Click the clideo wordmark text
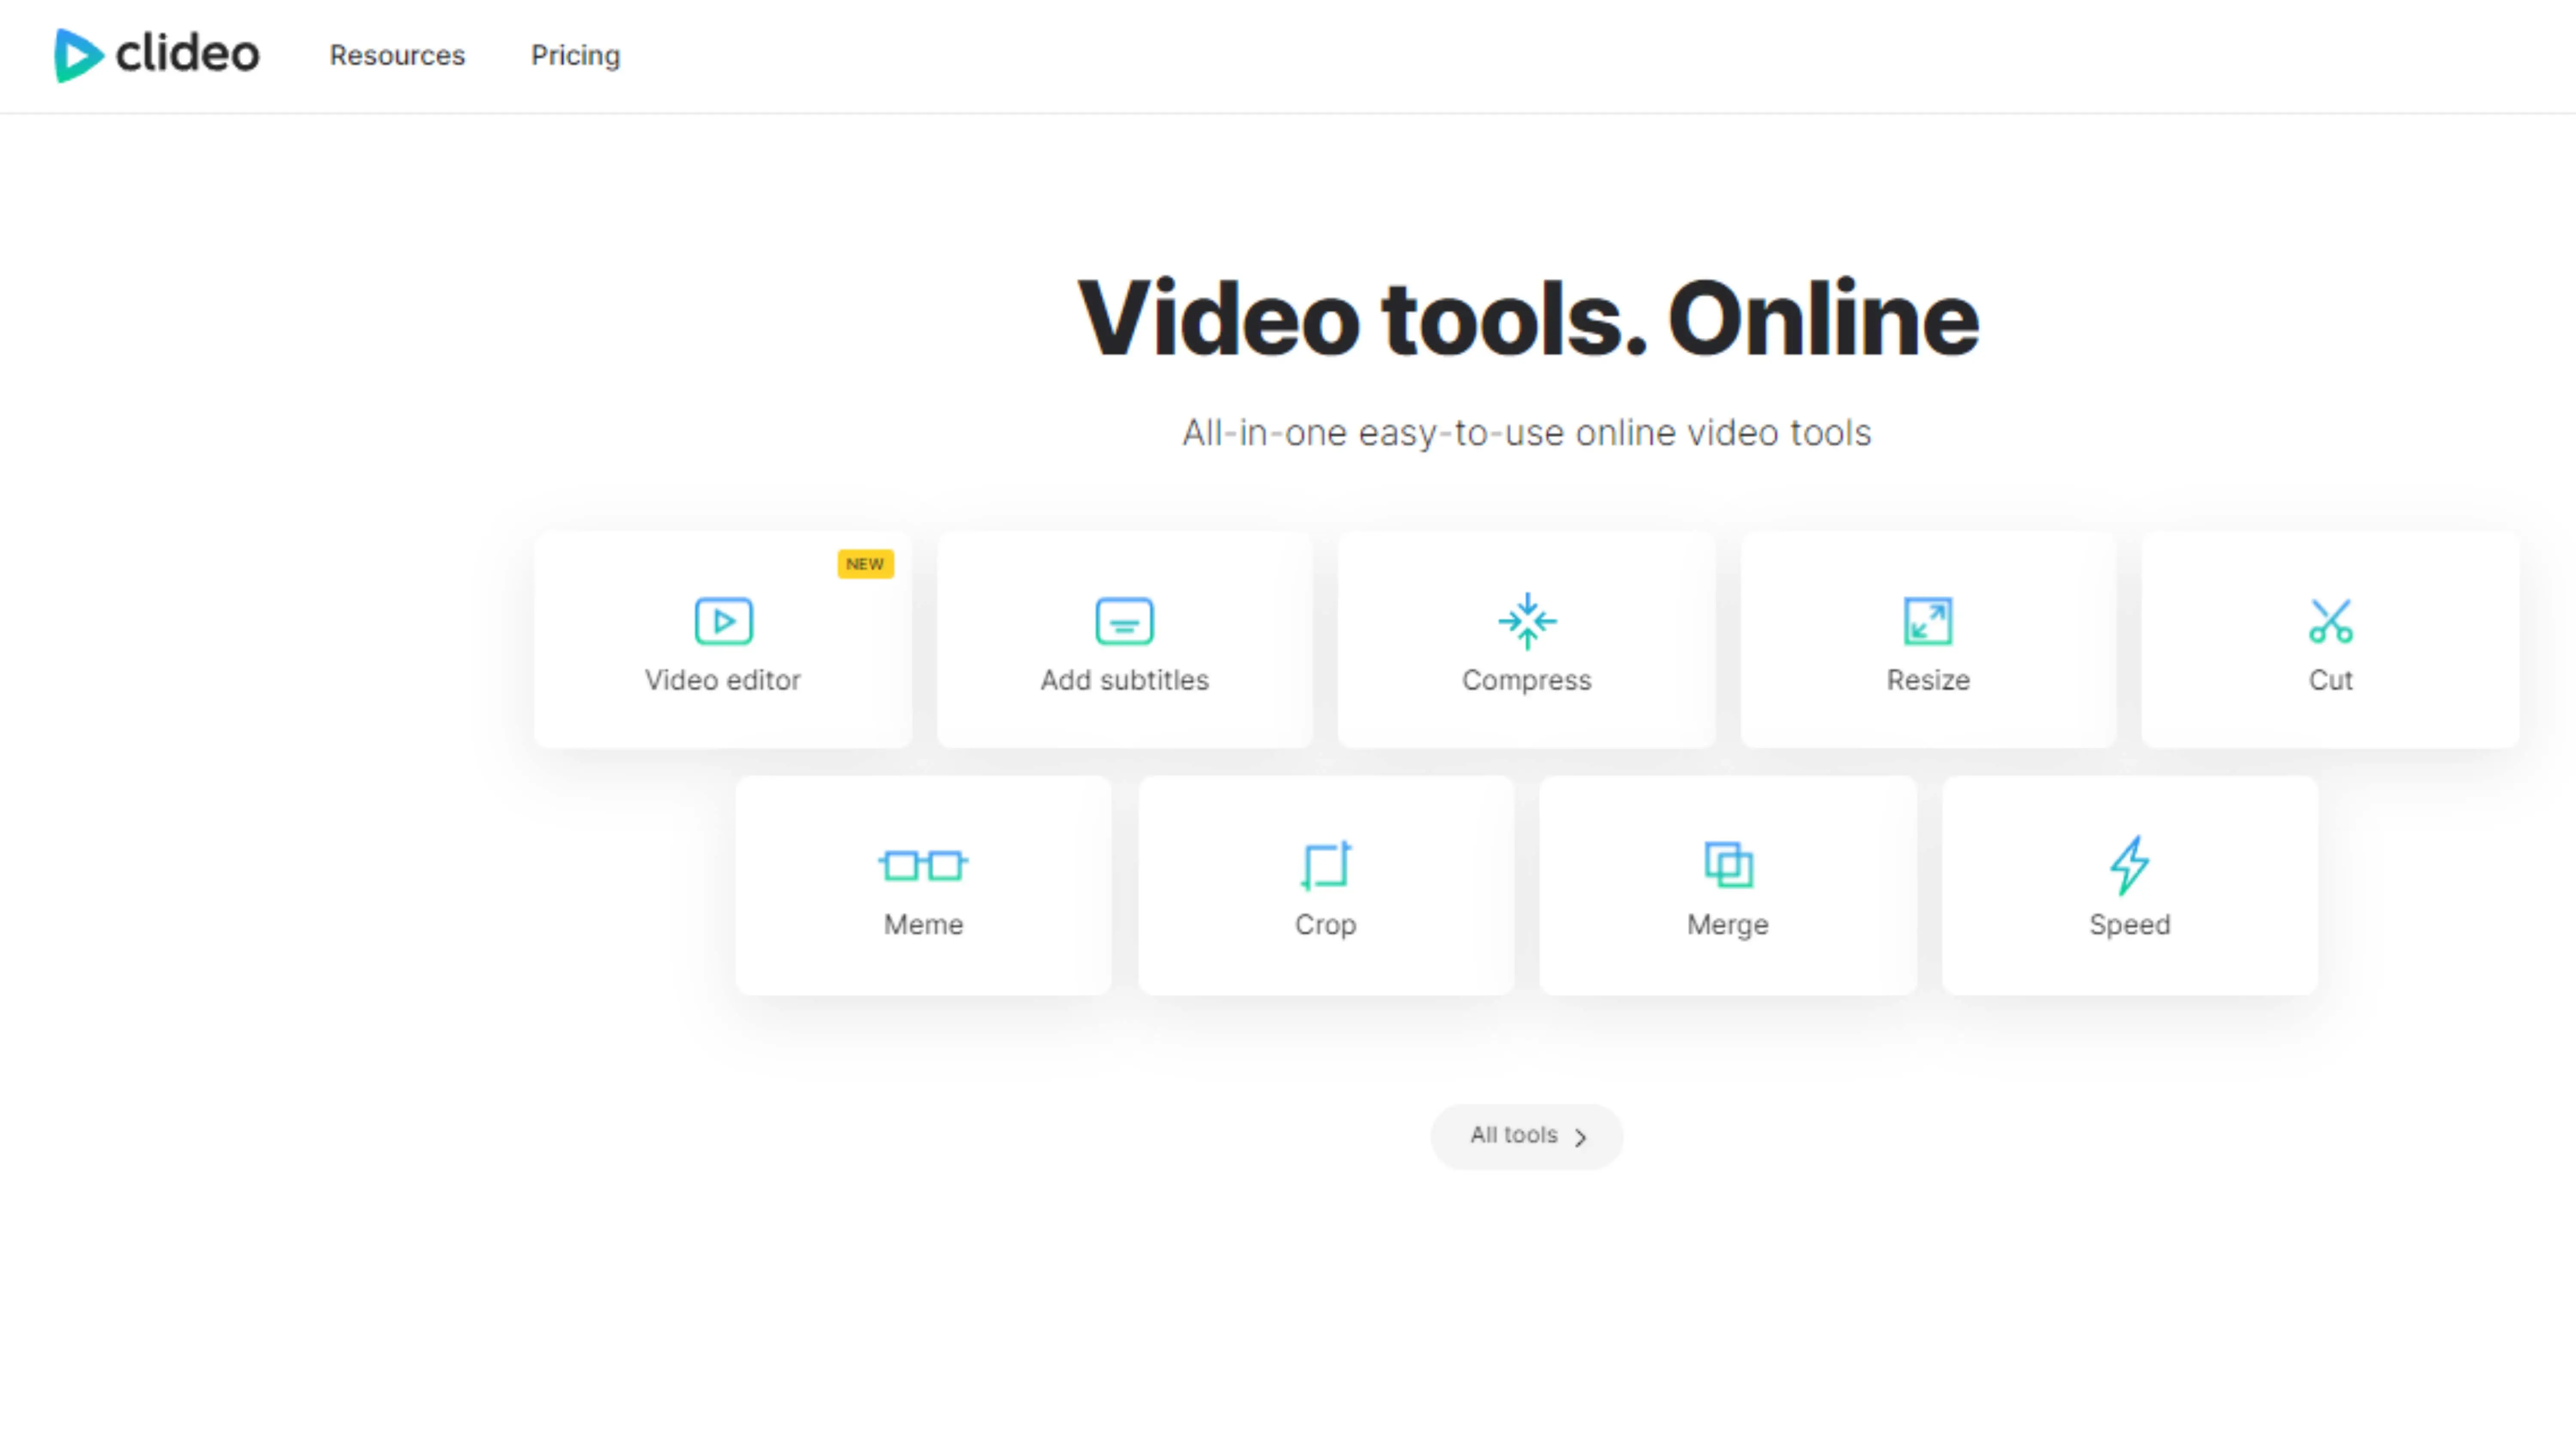The width and height of the screenshot is (2576, 1449). coord(188,53)
